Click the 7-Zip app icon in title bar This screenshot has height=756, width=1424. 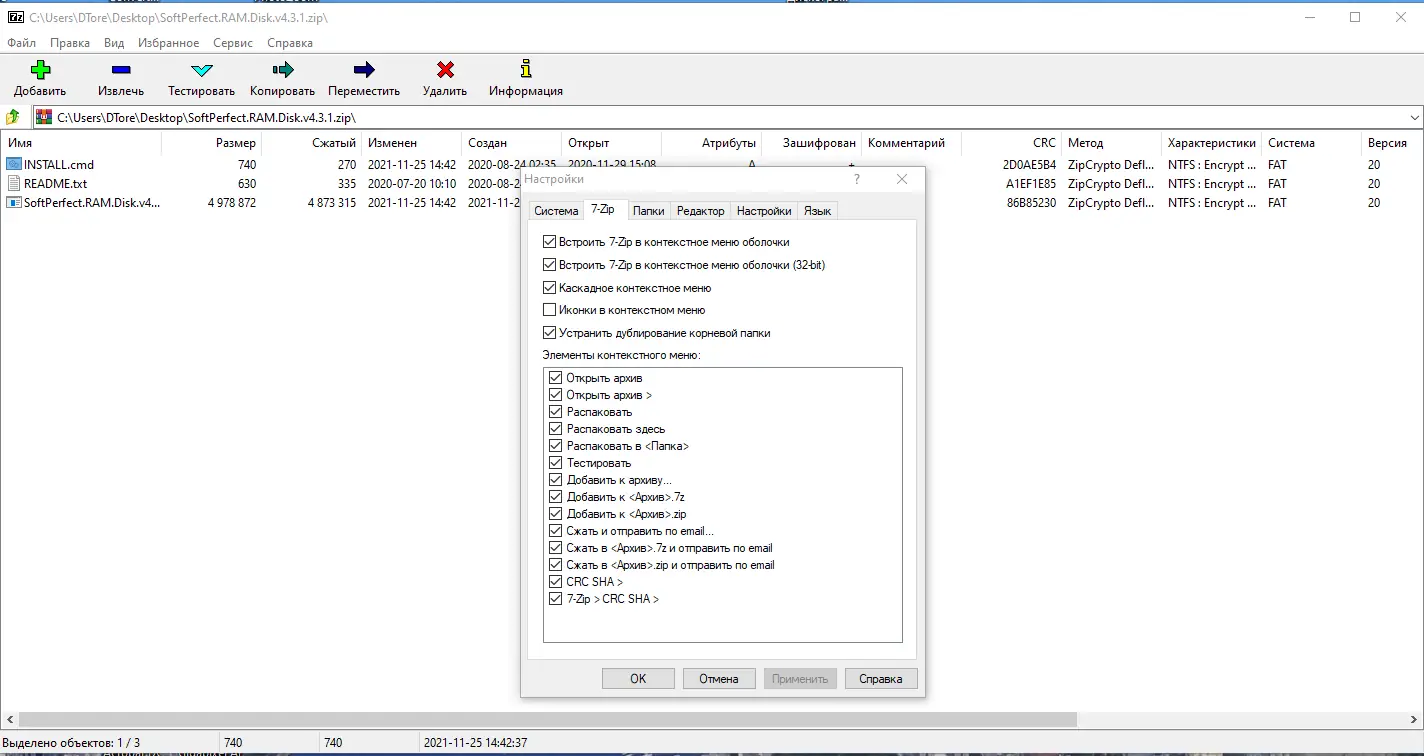coord(16,17)
